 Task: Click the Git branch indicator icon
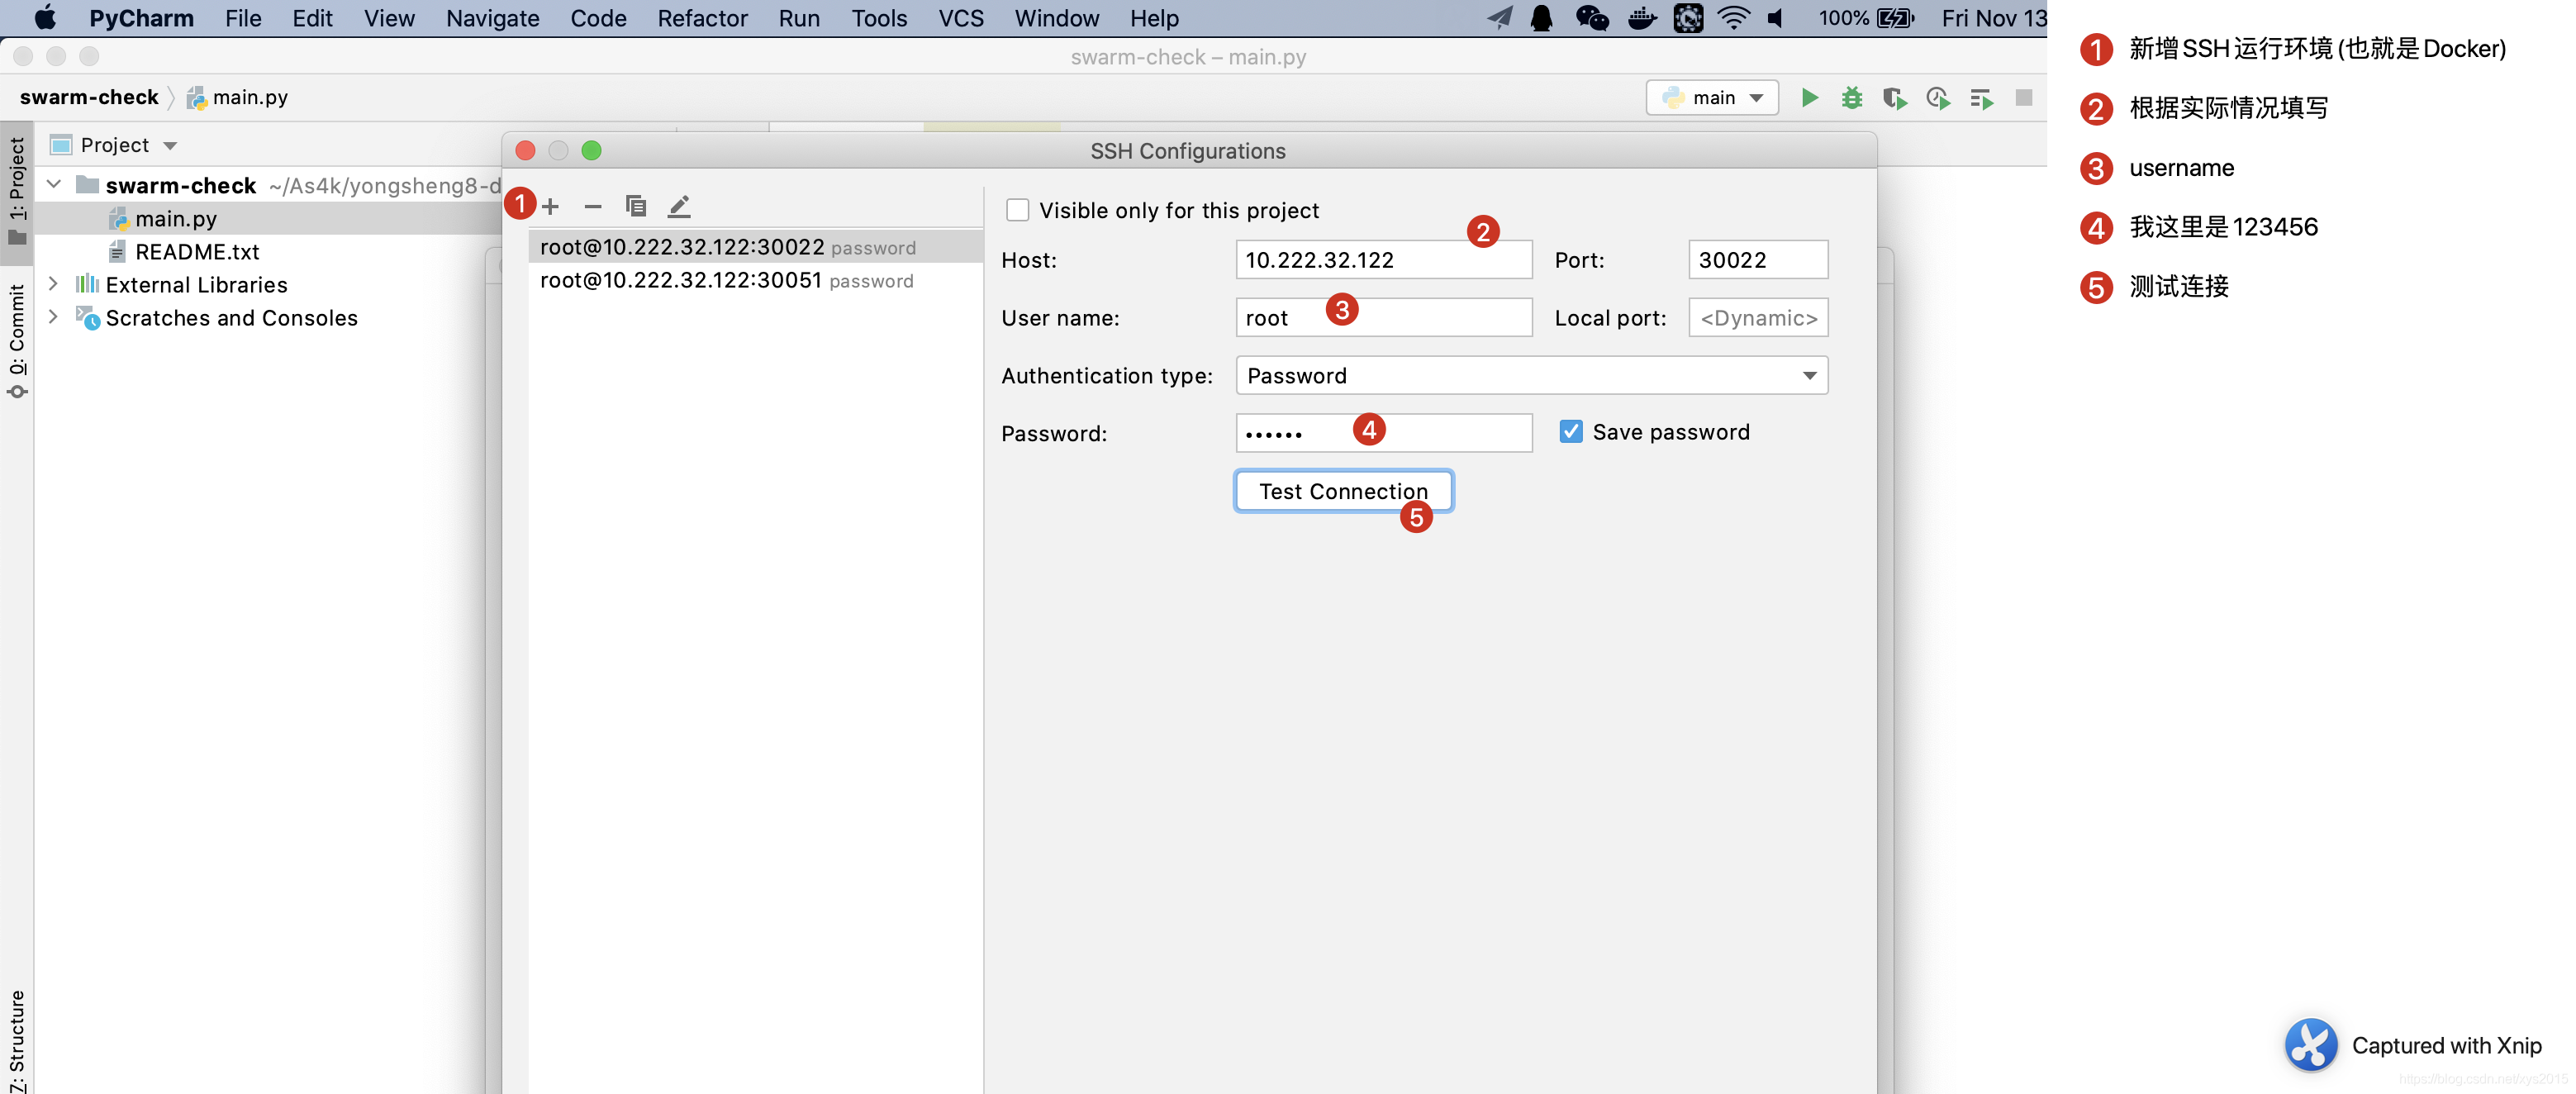[1717, 95]
